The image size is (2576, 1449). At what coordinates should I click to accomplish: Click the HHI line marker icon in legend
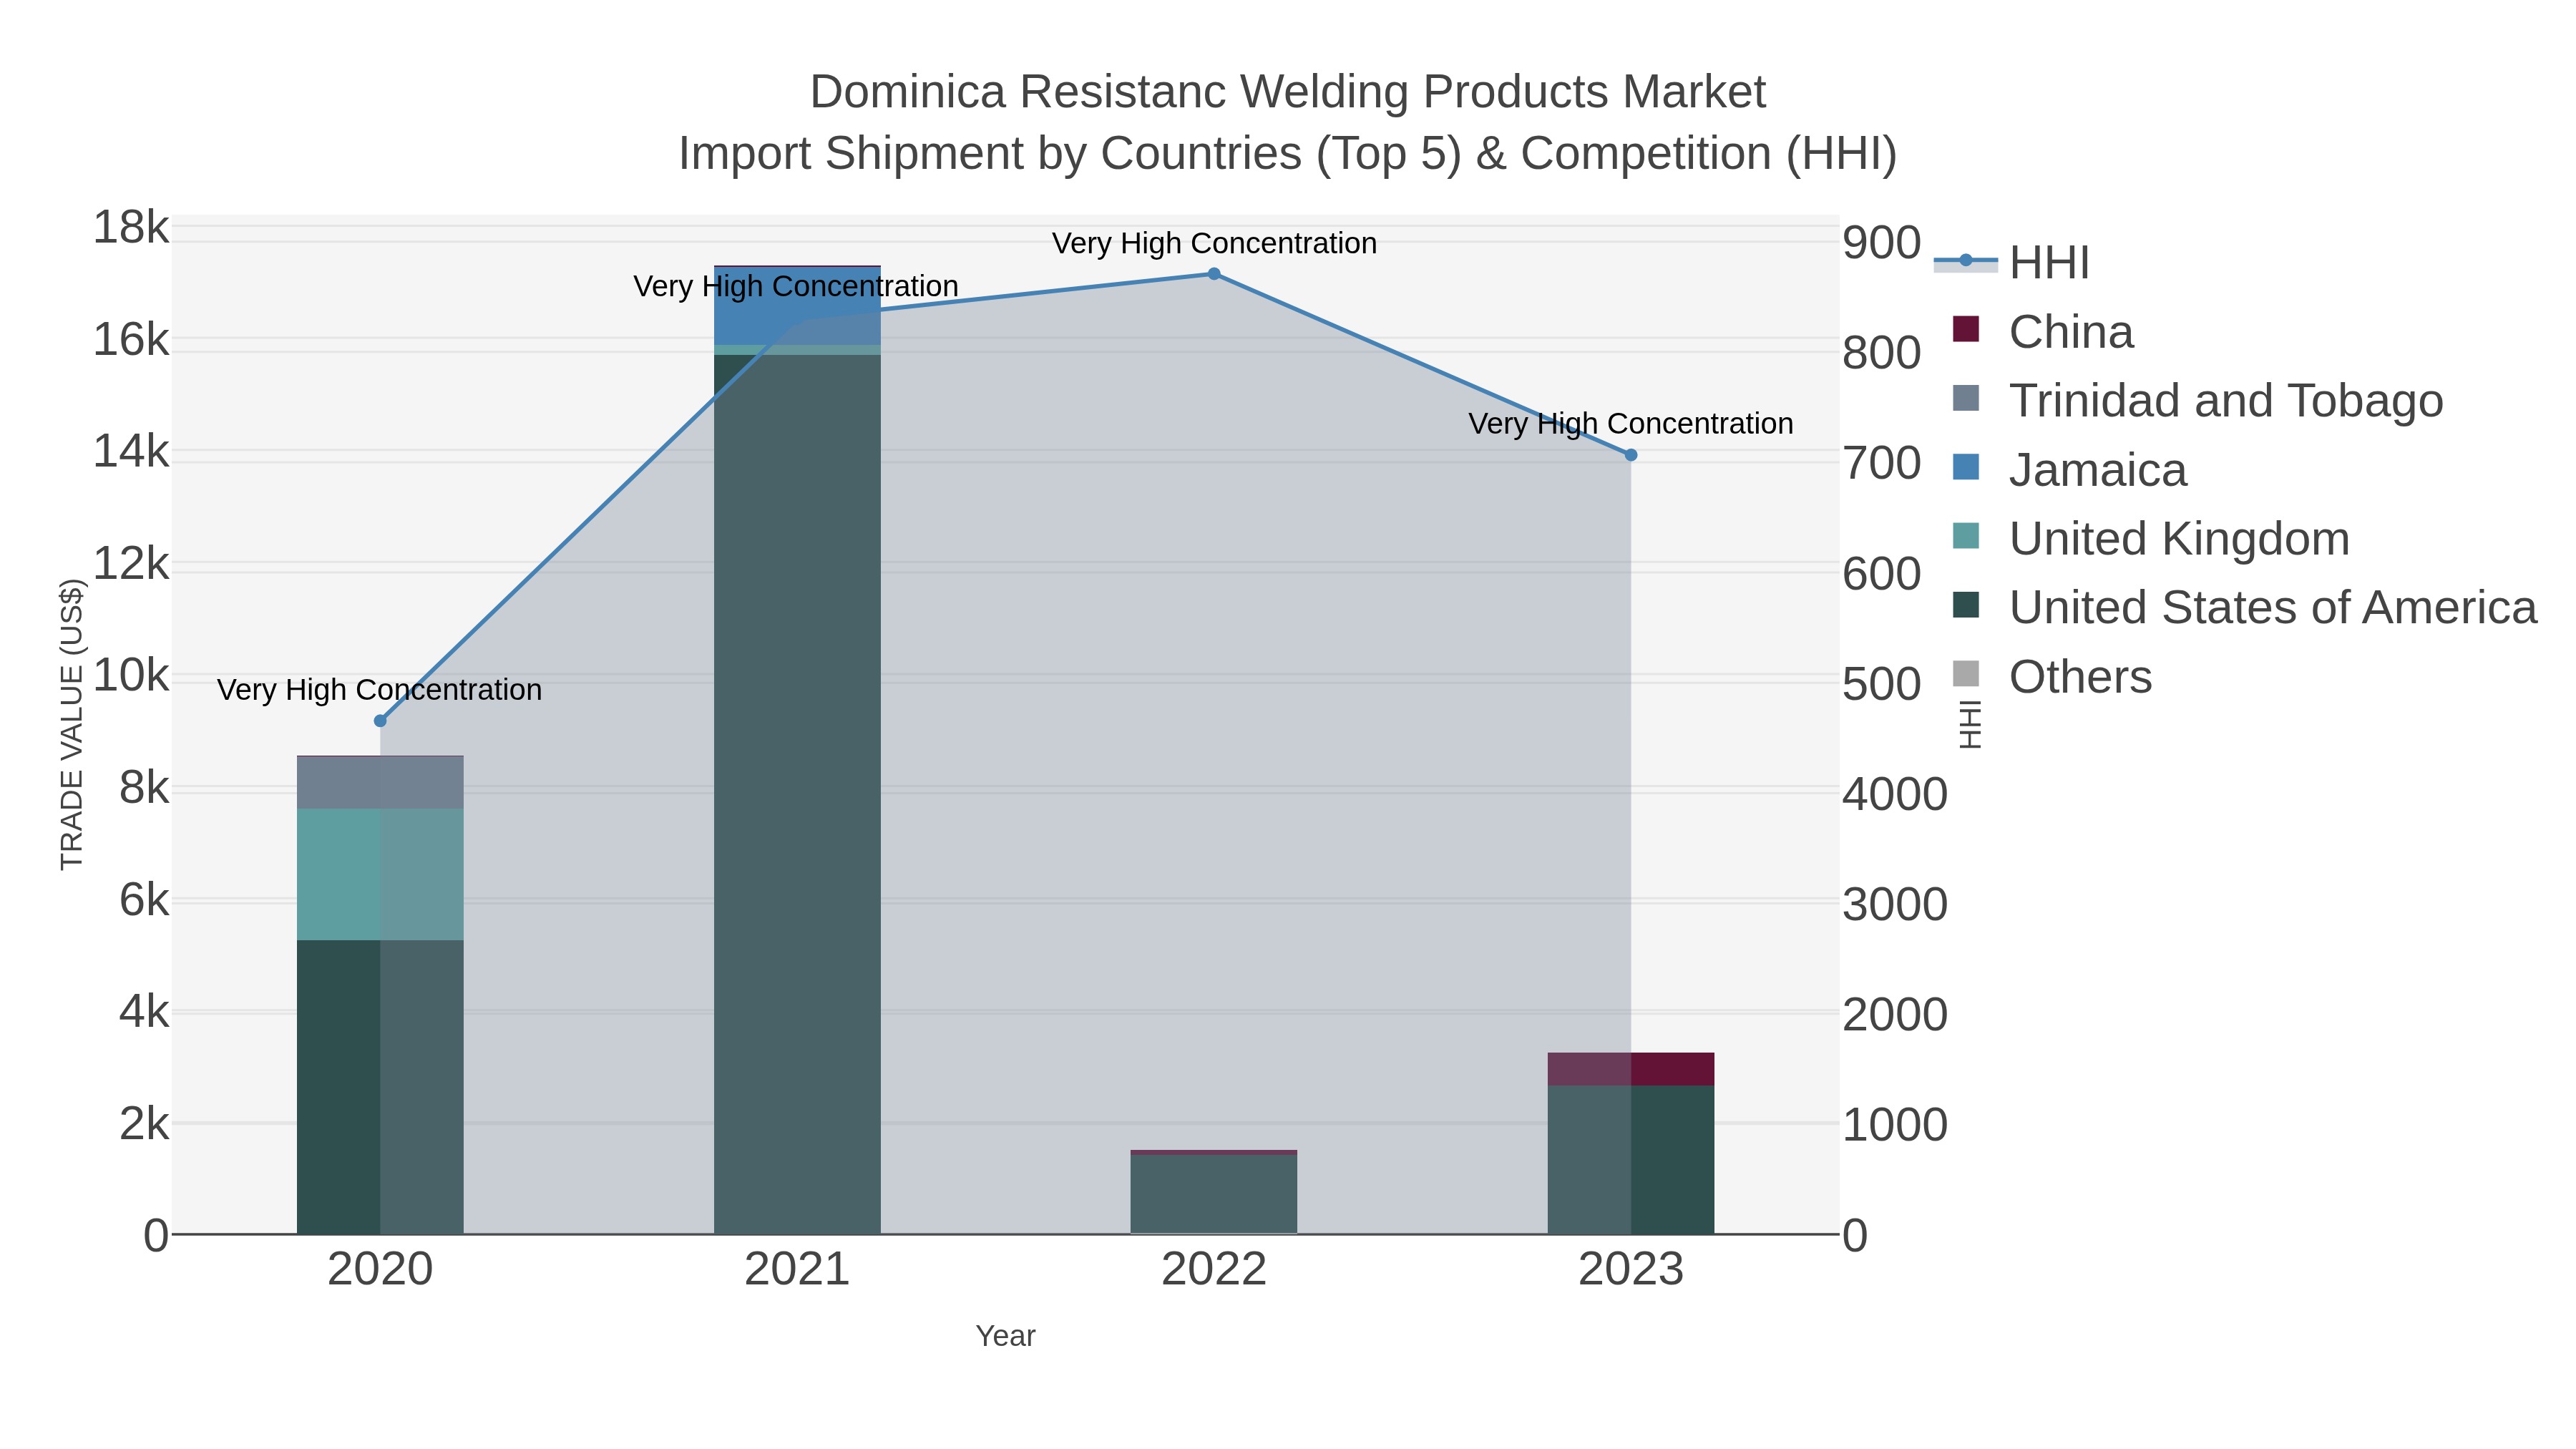point(1966,261)
